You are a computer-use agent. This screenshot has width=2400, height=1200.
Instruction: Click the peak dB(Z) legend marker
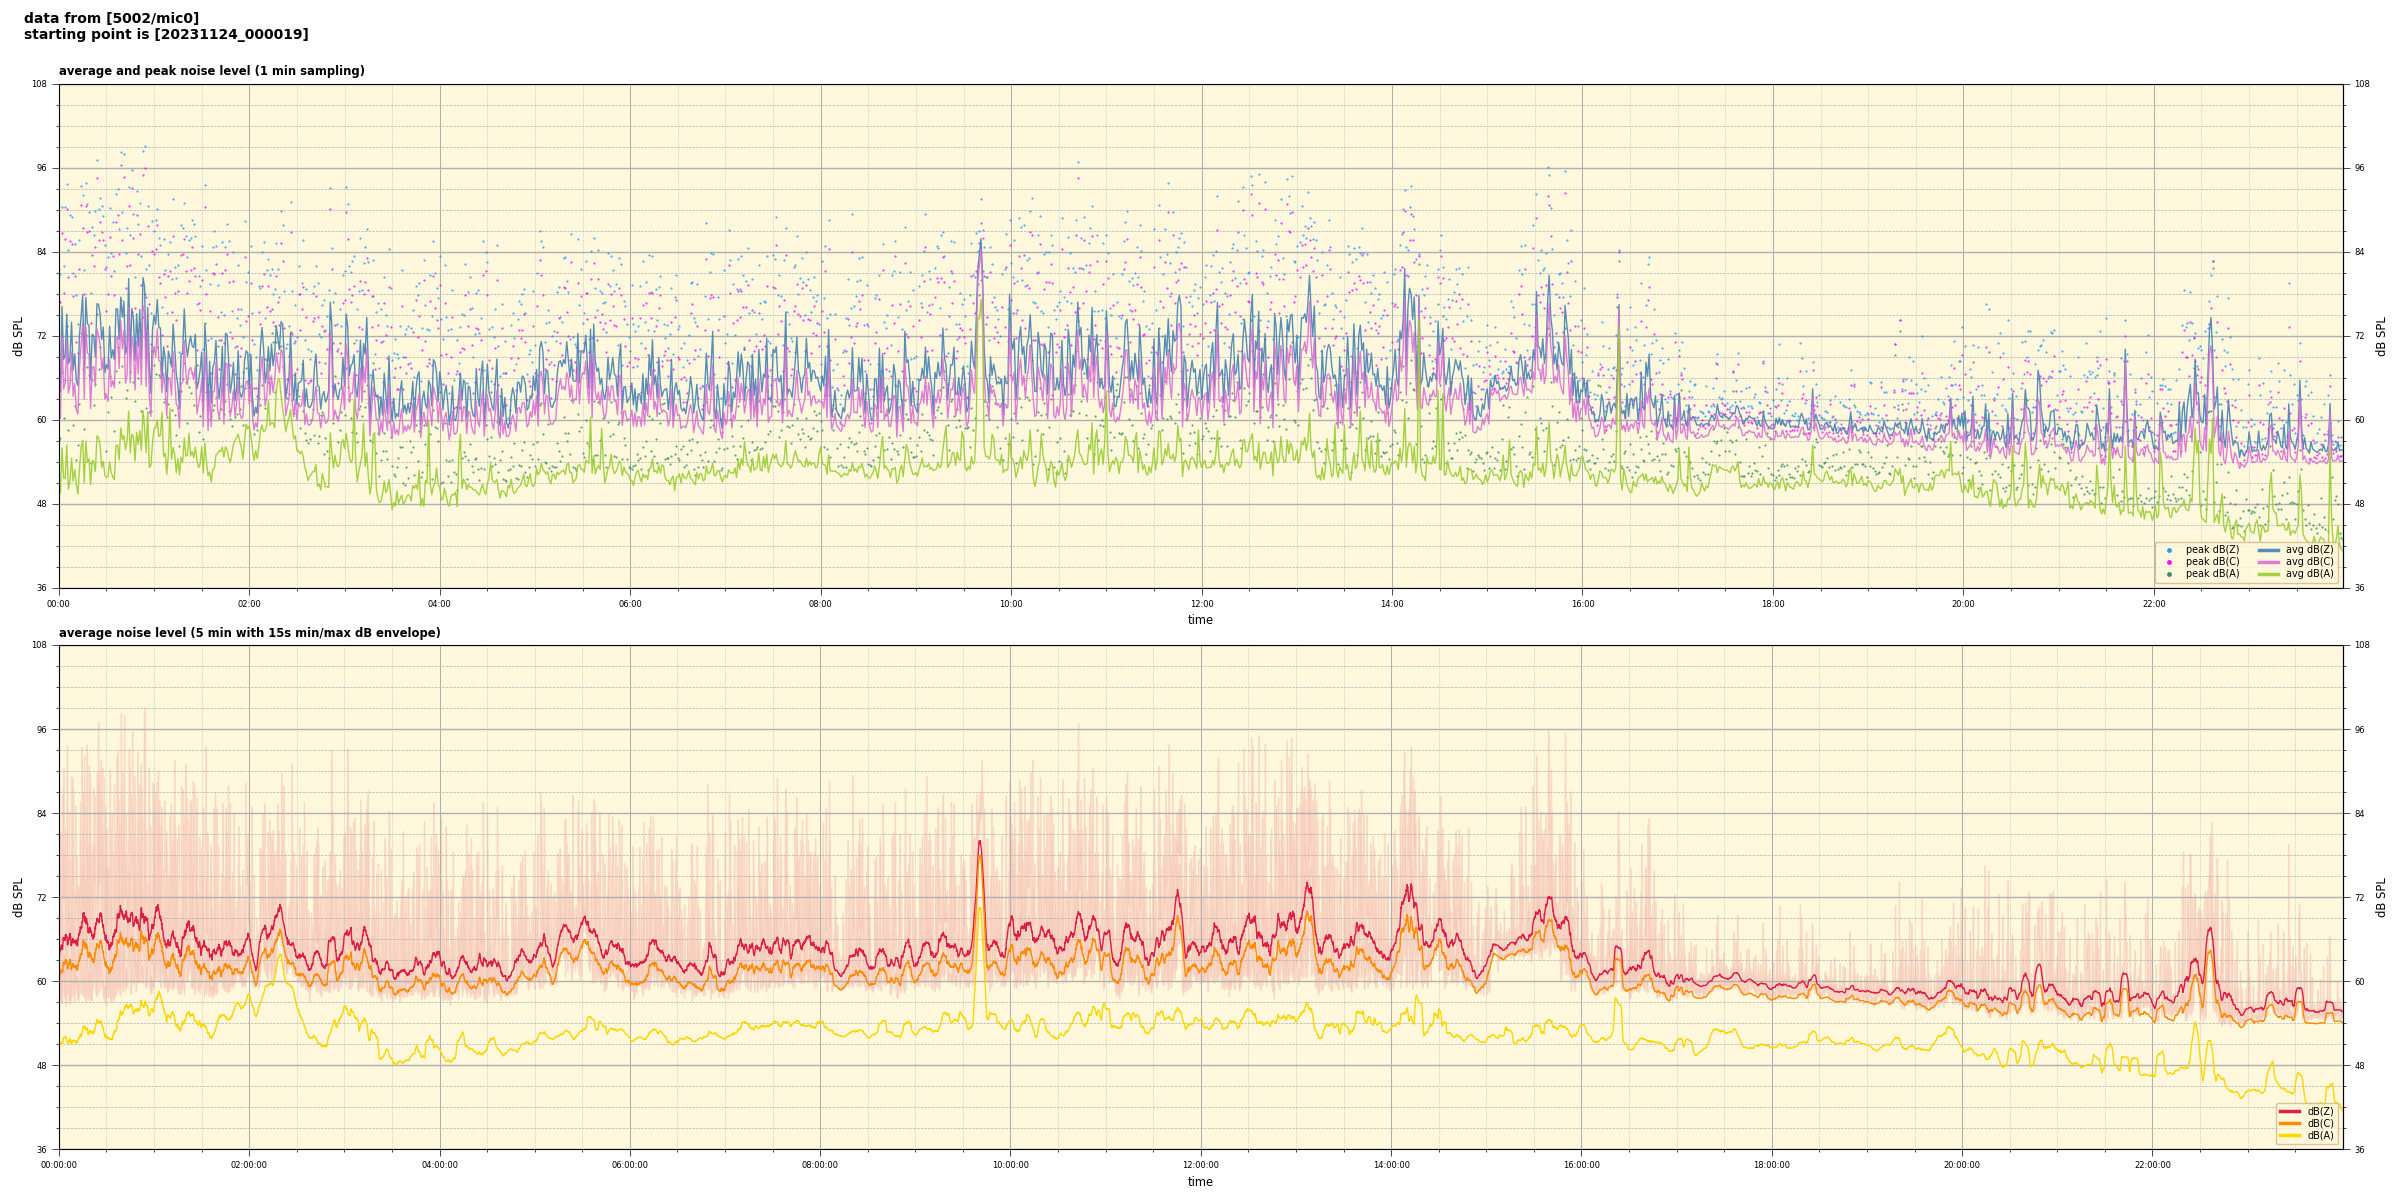coord(2169,550)
